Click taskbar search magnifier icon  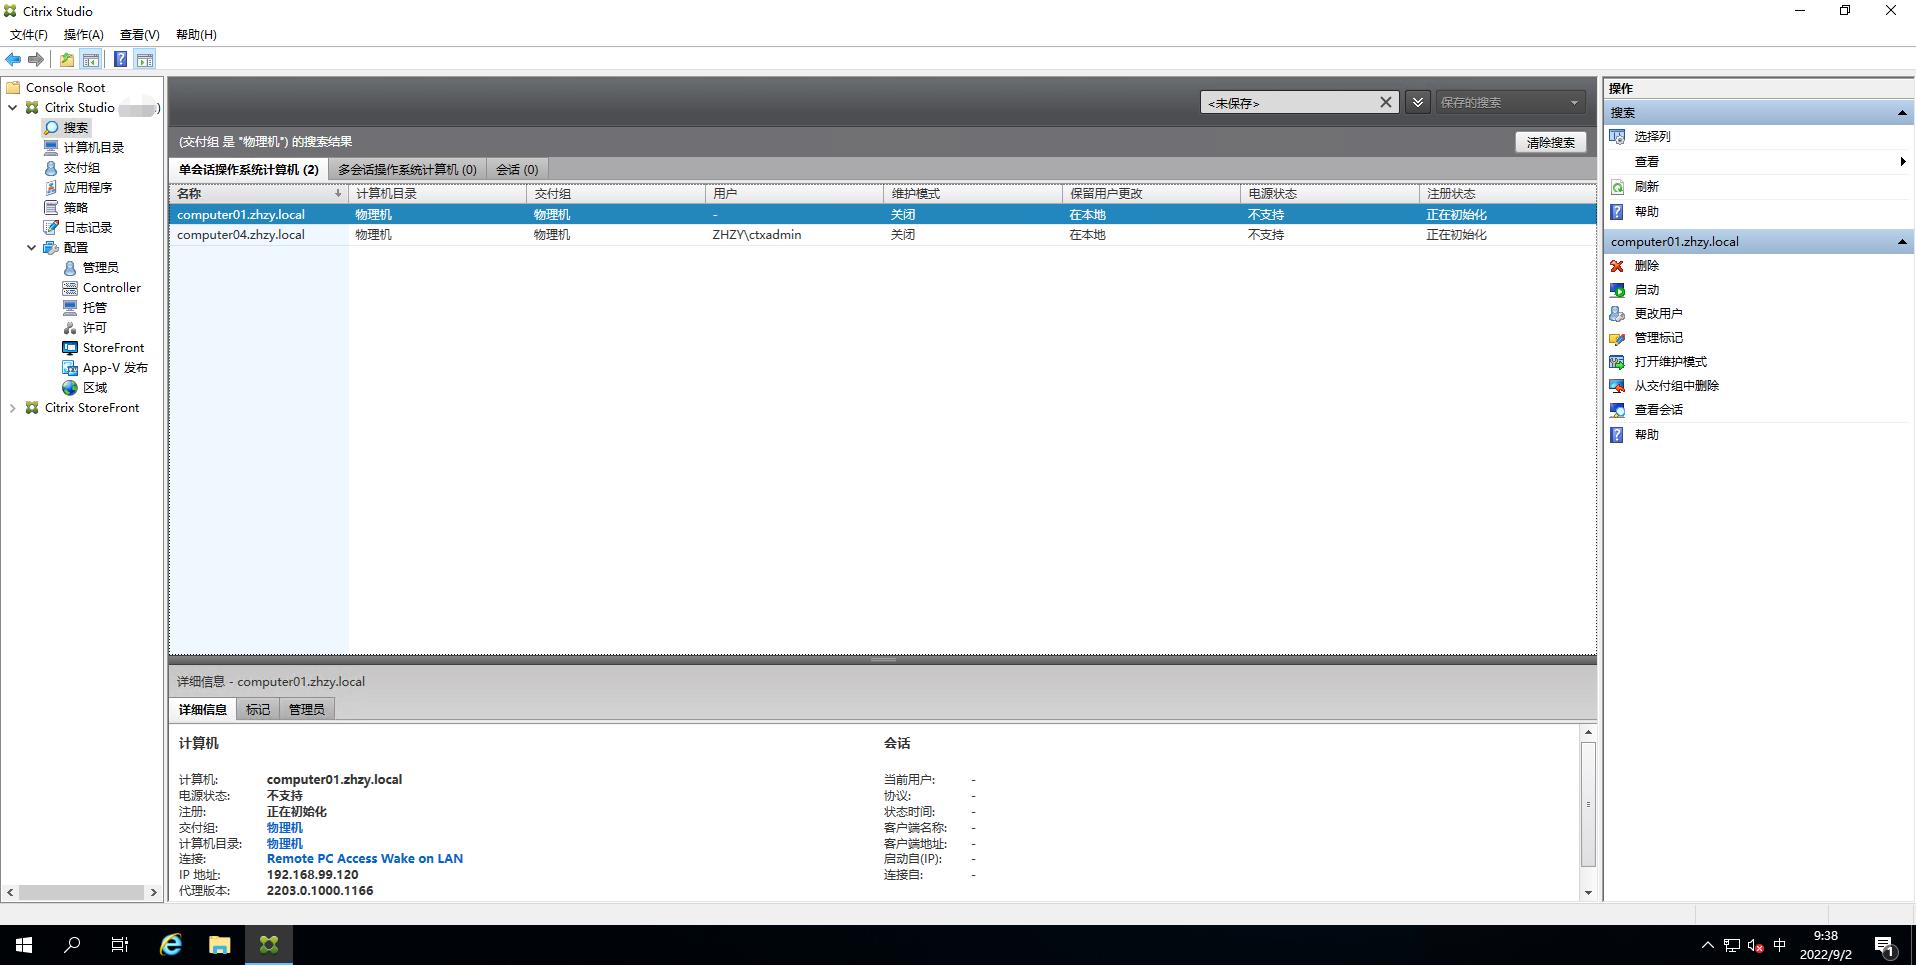coord(72,944)
